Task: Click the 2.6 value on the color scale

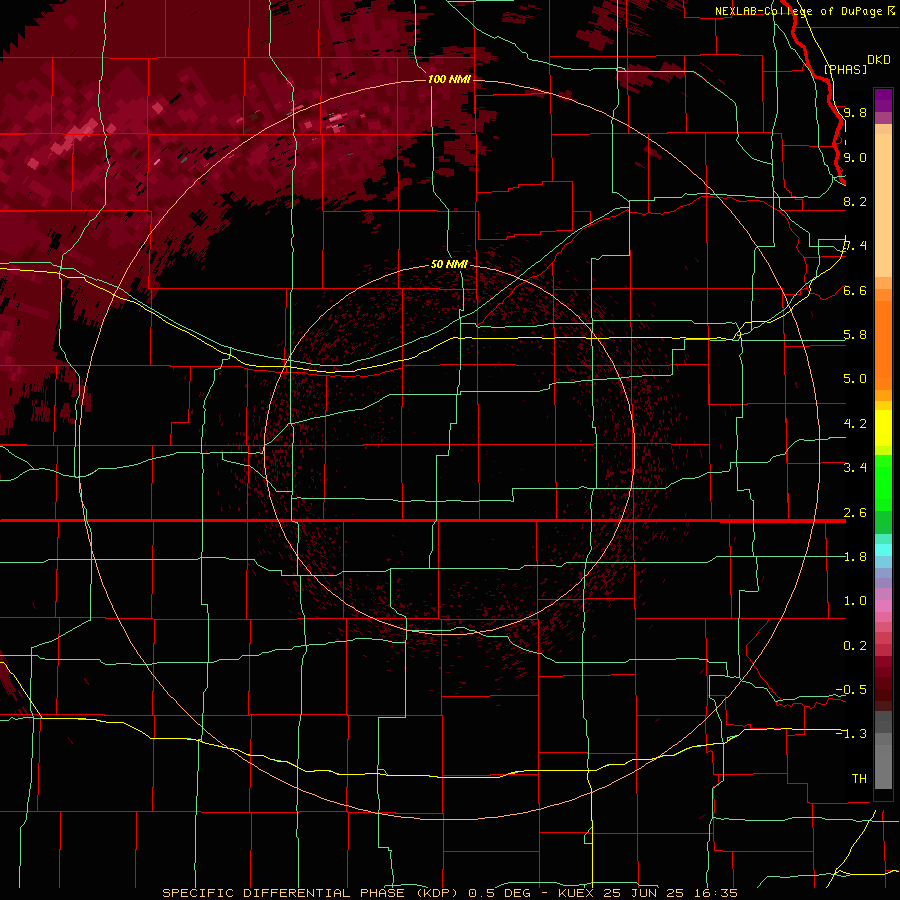Action: click(855, 513)
